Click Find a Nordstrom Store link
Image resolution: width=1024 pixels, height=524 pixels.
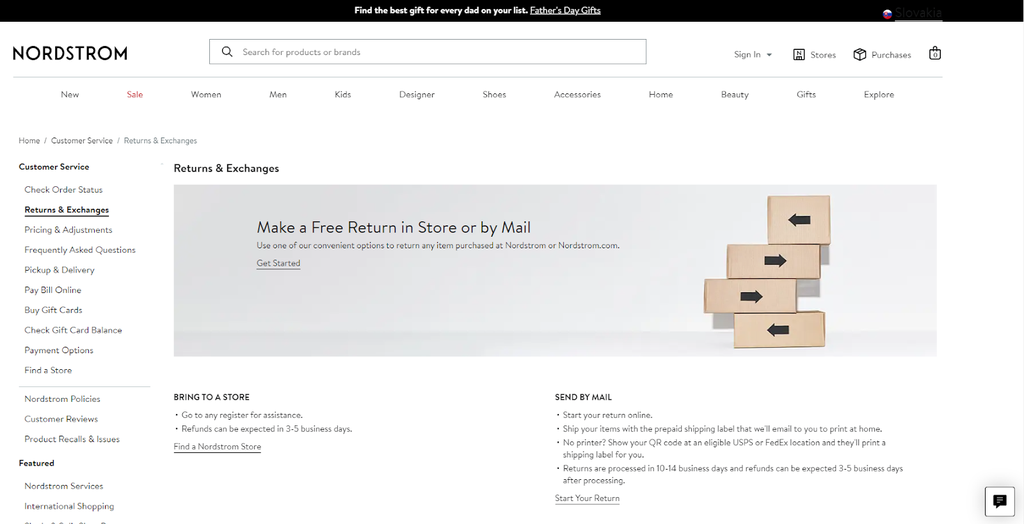(x=217, y=447)
